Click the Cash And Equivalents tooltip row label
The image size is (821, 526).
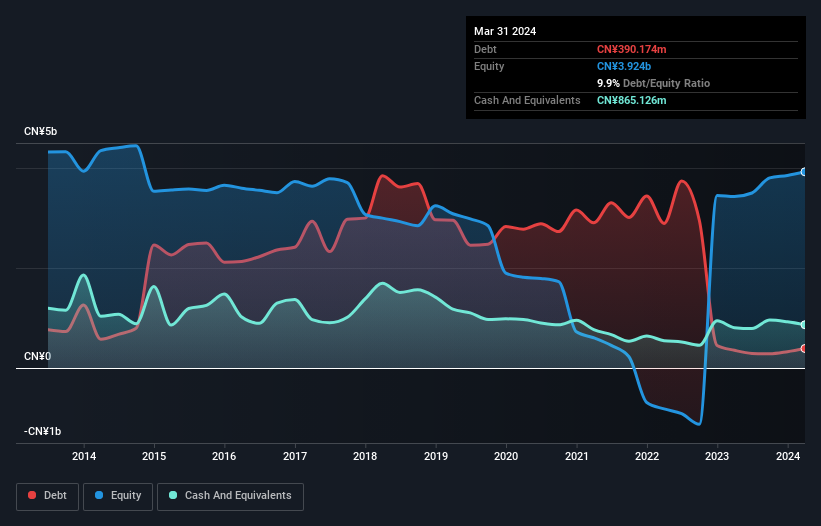pos(527,100)
